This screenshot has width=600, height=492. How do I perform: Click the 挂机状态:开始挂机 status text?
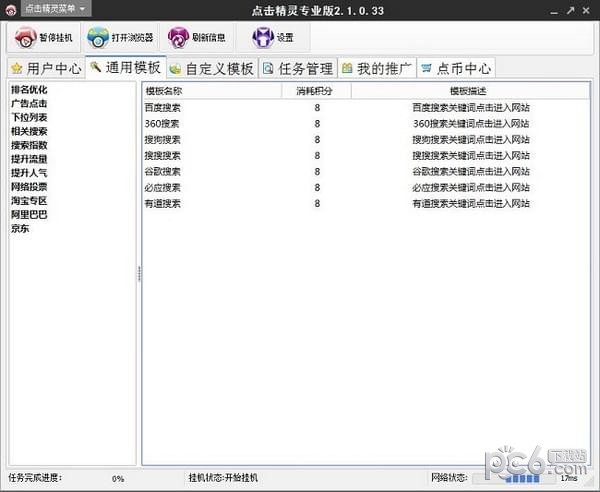point(223,477)
